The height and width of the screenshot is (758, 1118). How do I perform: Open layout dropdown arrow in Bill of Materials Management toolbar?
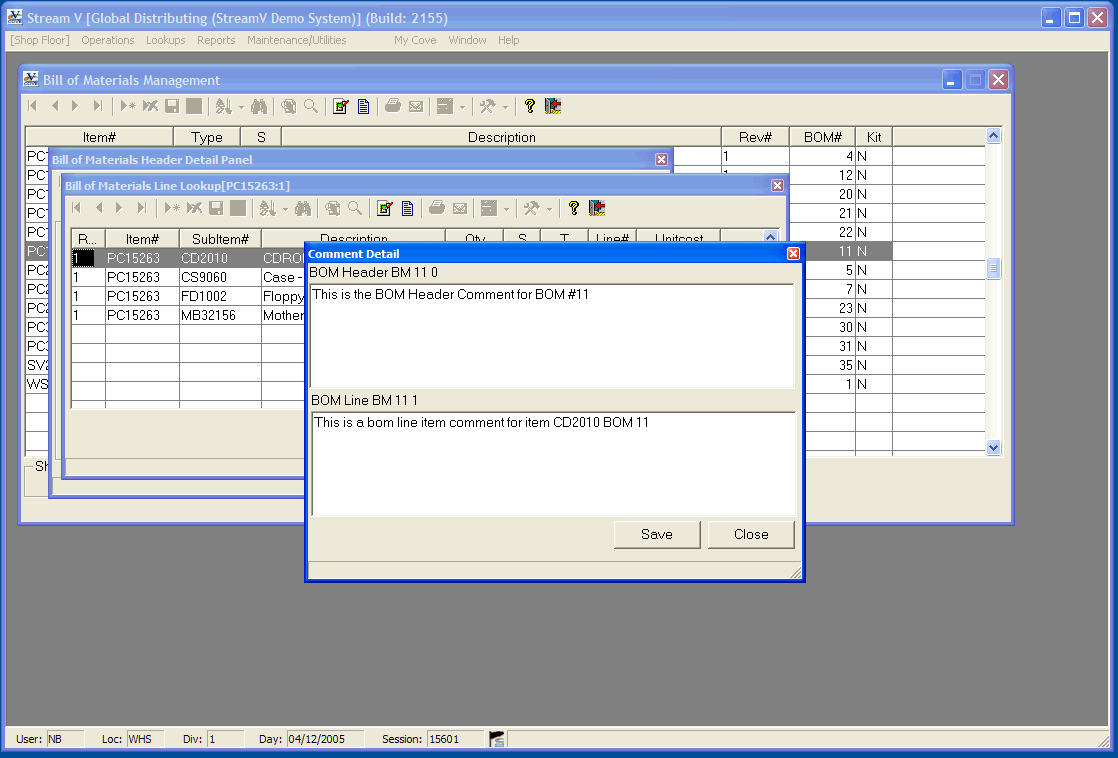(462, 108)
